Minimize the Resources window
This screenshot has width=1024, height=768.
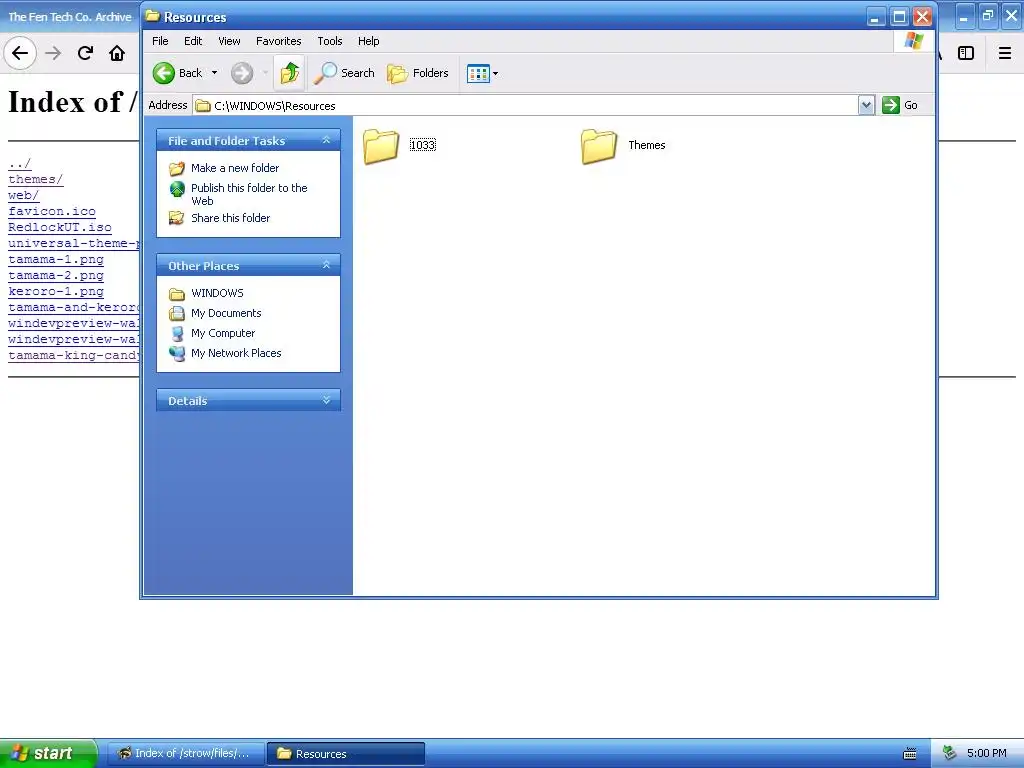click(x=876, y=17)
